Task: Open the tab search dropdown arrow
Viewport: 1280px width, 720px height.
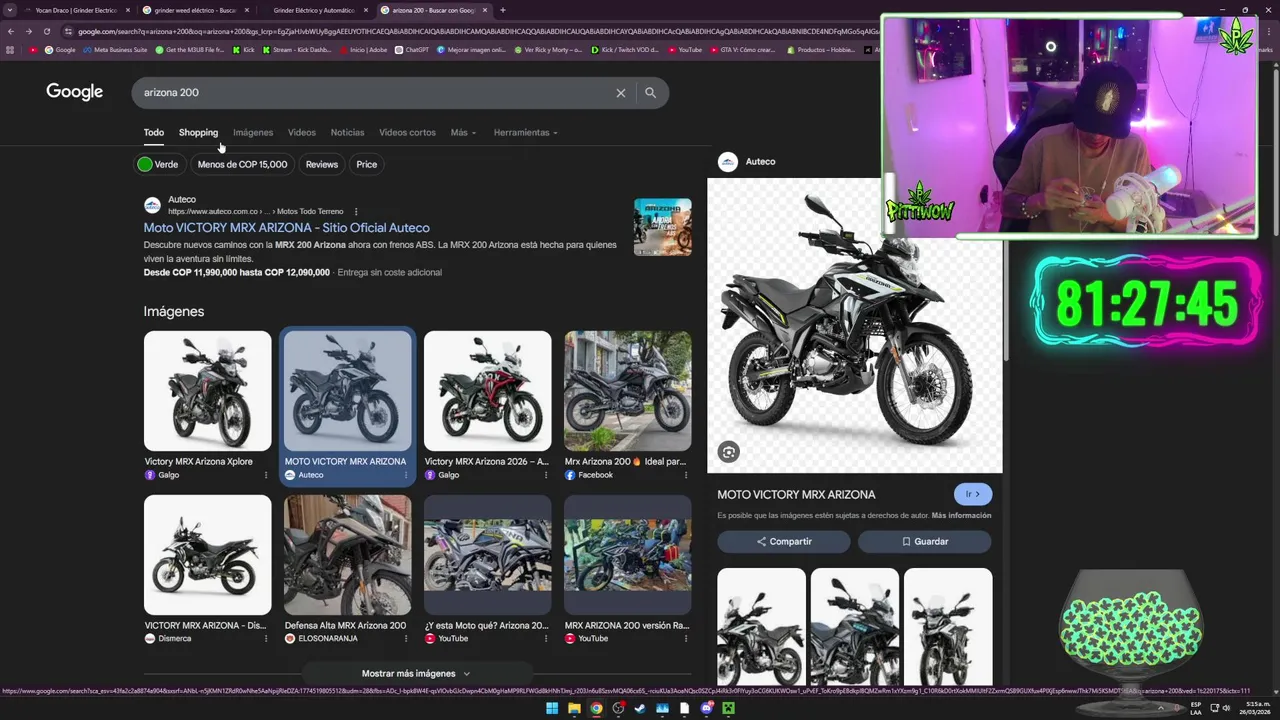Action: (10, 10)
